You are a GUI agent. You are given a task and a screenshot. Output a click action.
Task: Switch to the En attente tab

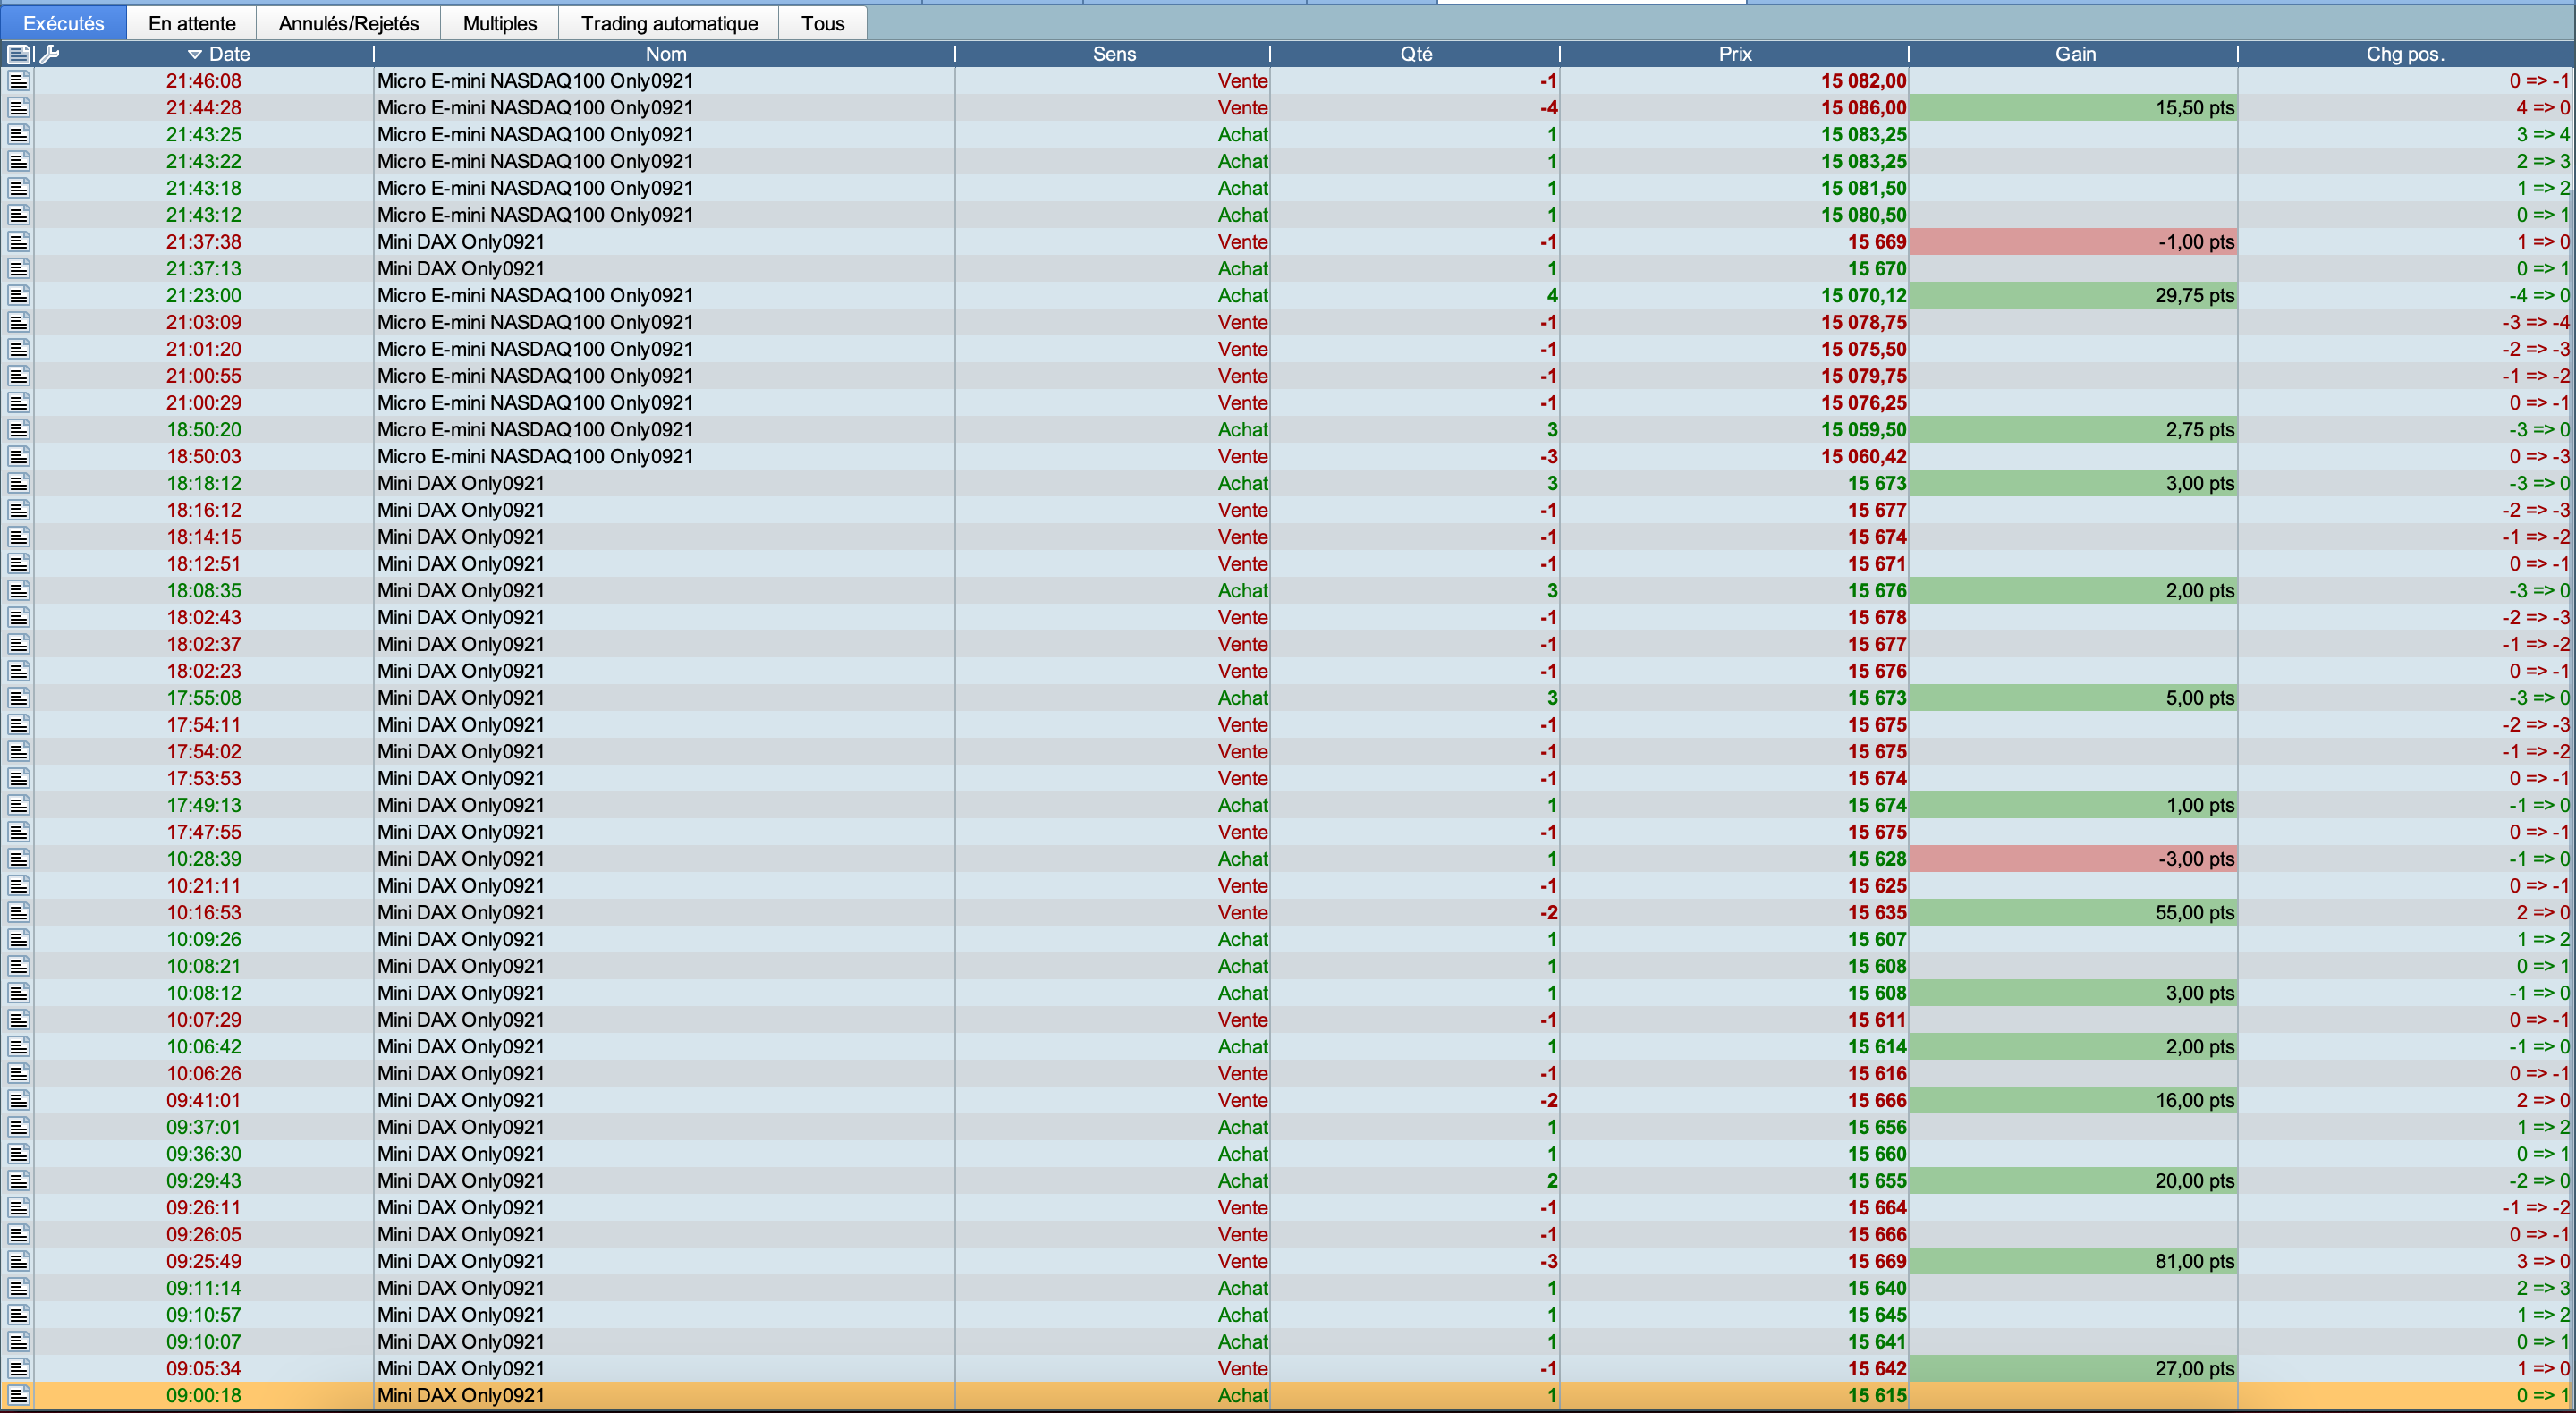[x=192, y=23]
